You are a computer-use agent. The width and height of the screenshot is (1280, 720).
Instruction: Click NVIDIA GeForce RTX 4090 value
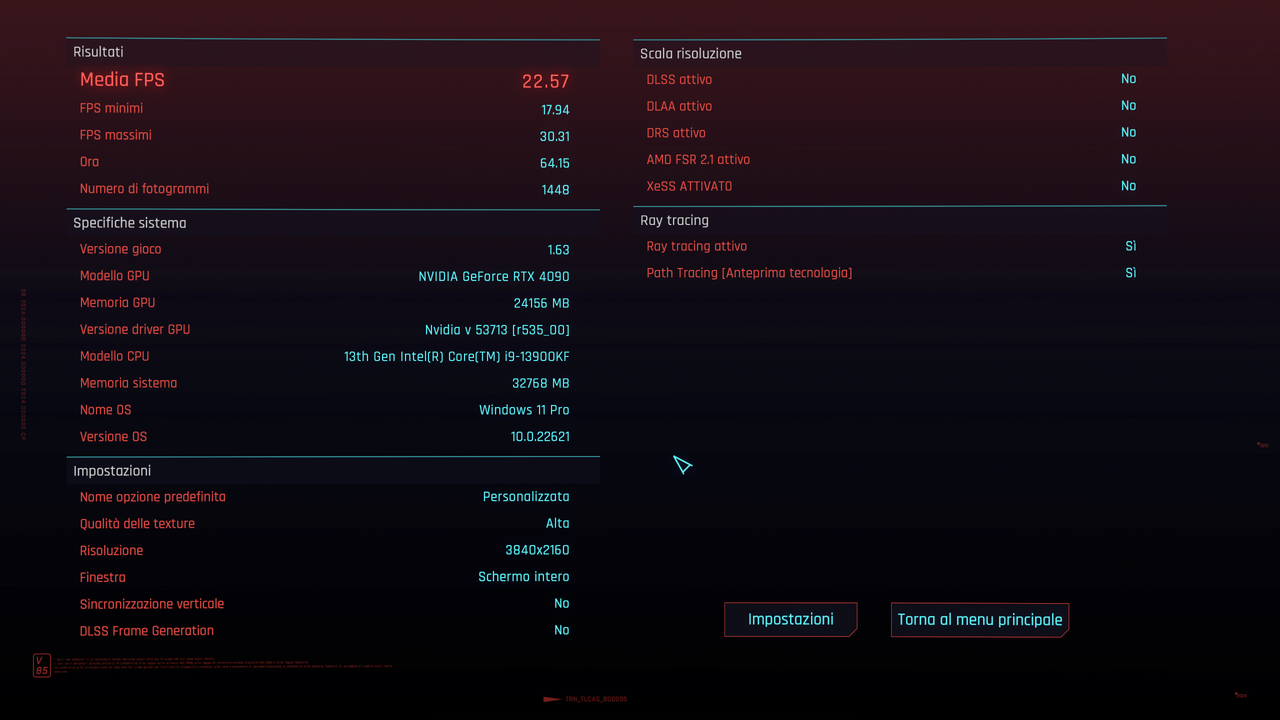(x=494, y=277)
